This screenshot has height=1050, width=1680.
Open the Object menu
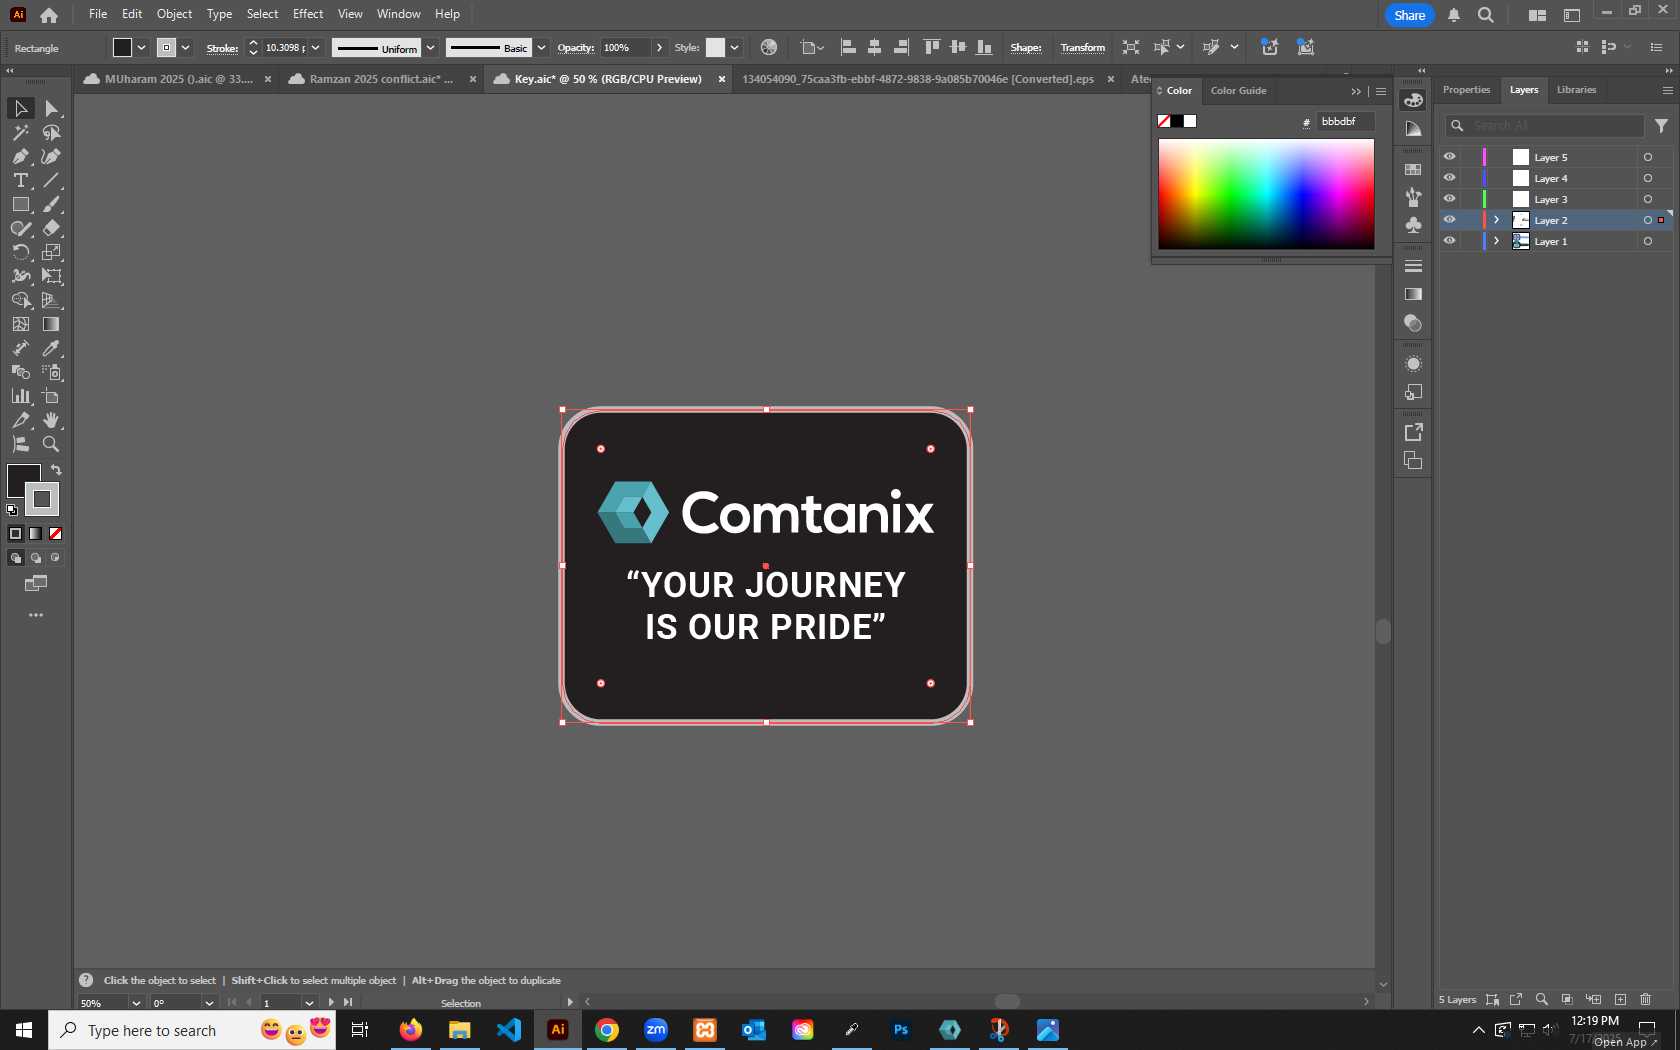174,14
